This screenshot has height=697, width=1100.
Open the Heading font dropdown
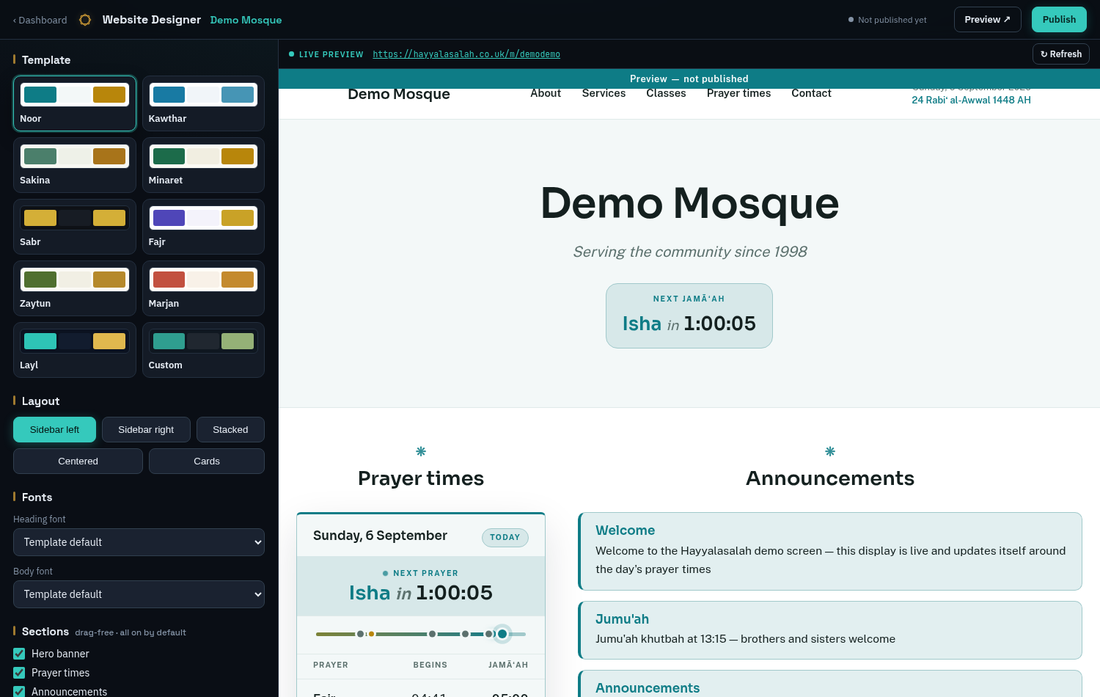(x=139, y=542)
